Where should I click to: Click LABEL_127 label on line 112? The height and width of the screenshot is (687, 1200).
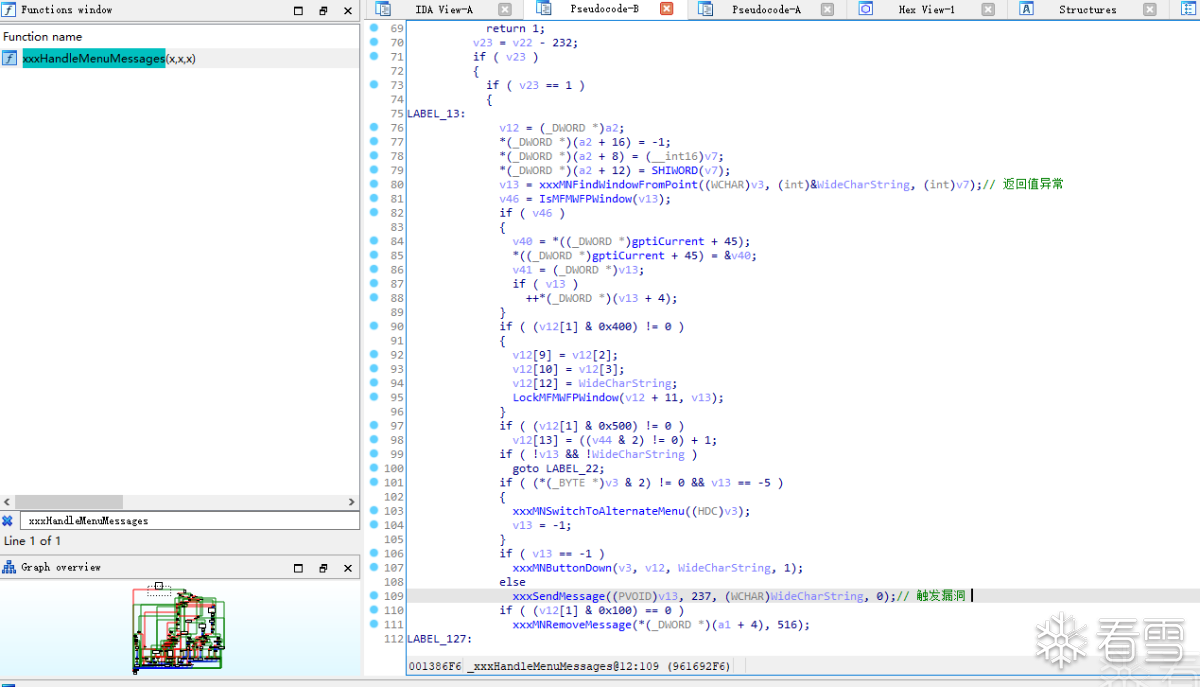click(439, 639)
